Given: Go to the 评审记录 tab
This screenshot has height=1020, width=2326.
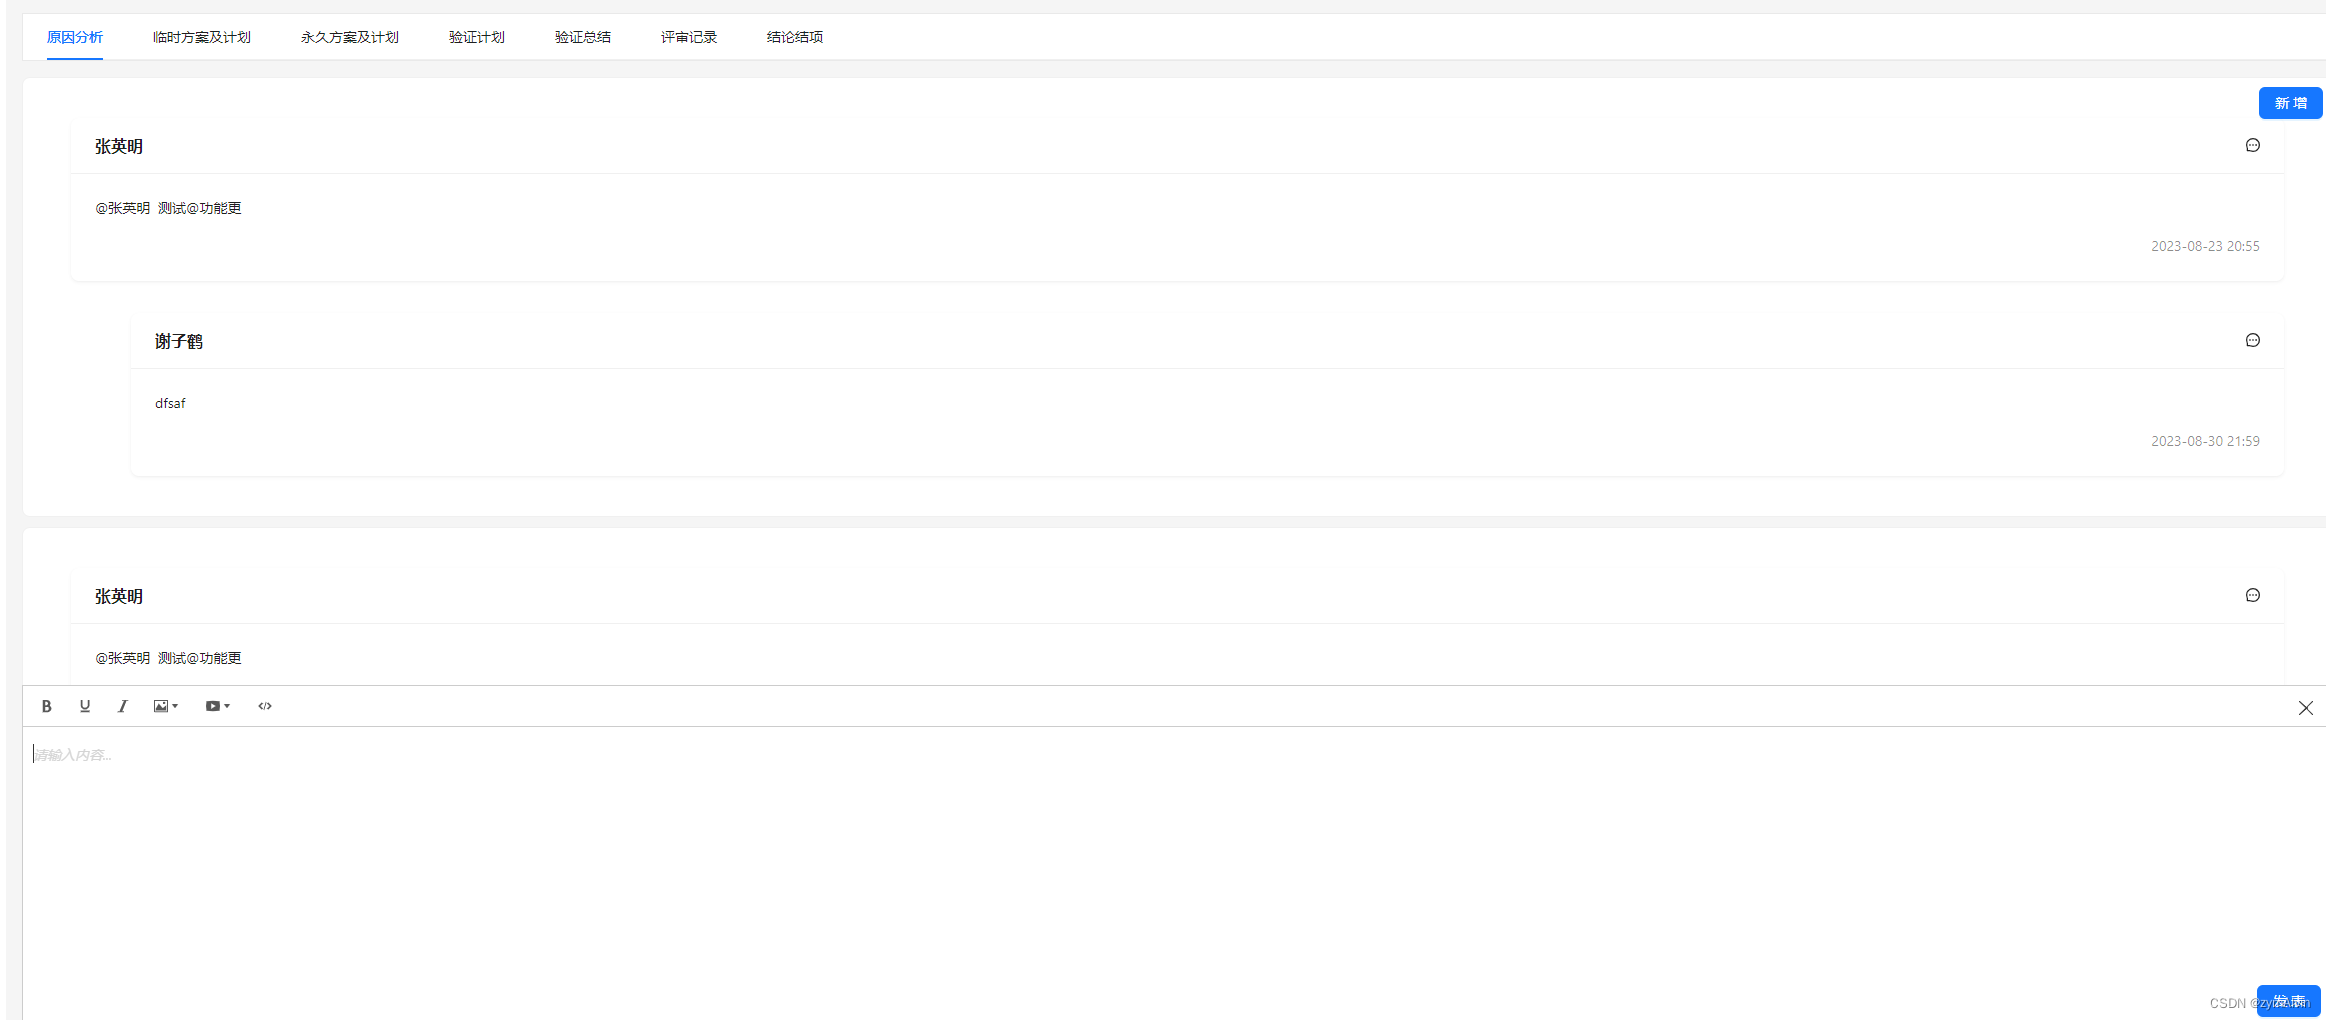Looking at the screenshot, I should pos(688,37).
